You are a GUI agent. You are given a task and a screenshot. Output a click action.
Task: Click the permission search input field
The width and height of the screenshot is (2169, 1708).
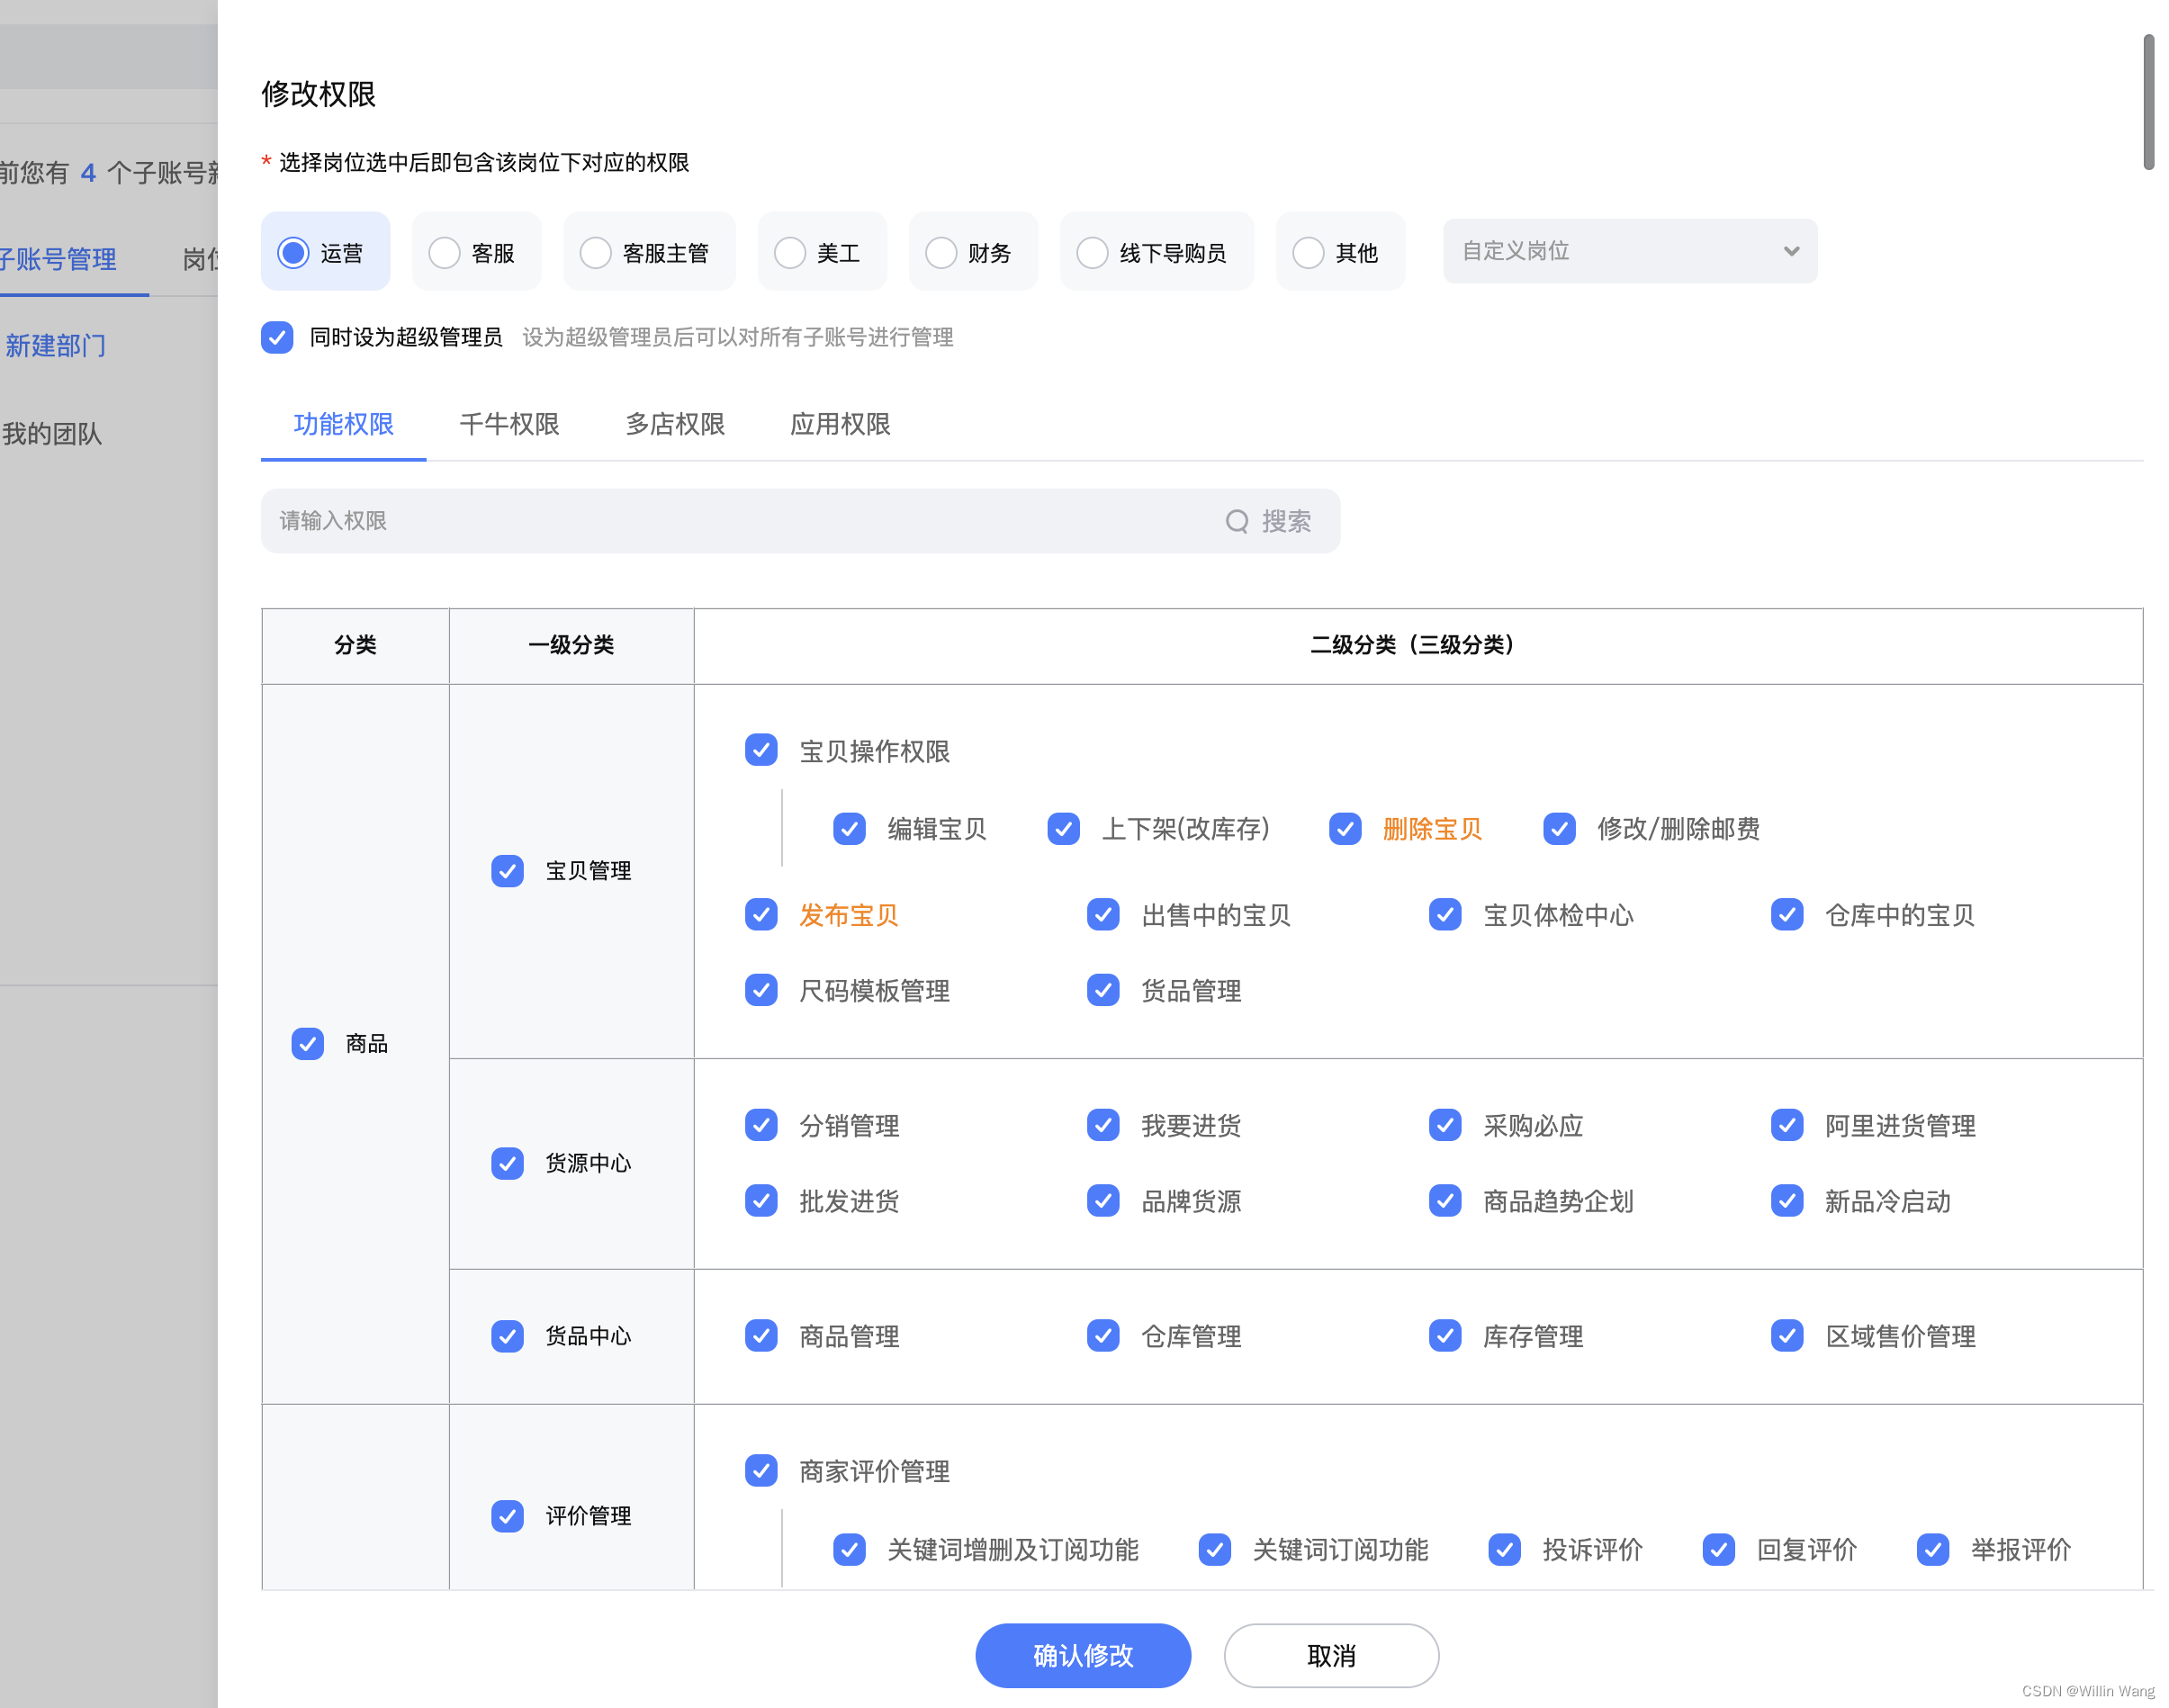pyautogui.click(x=700, y=521)
